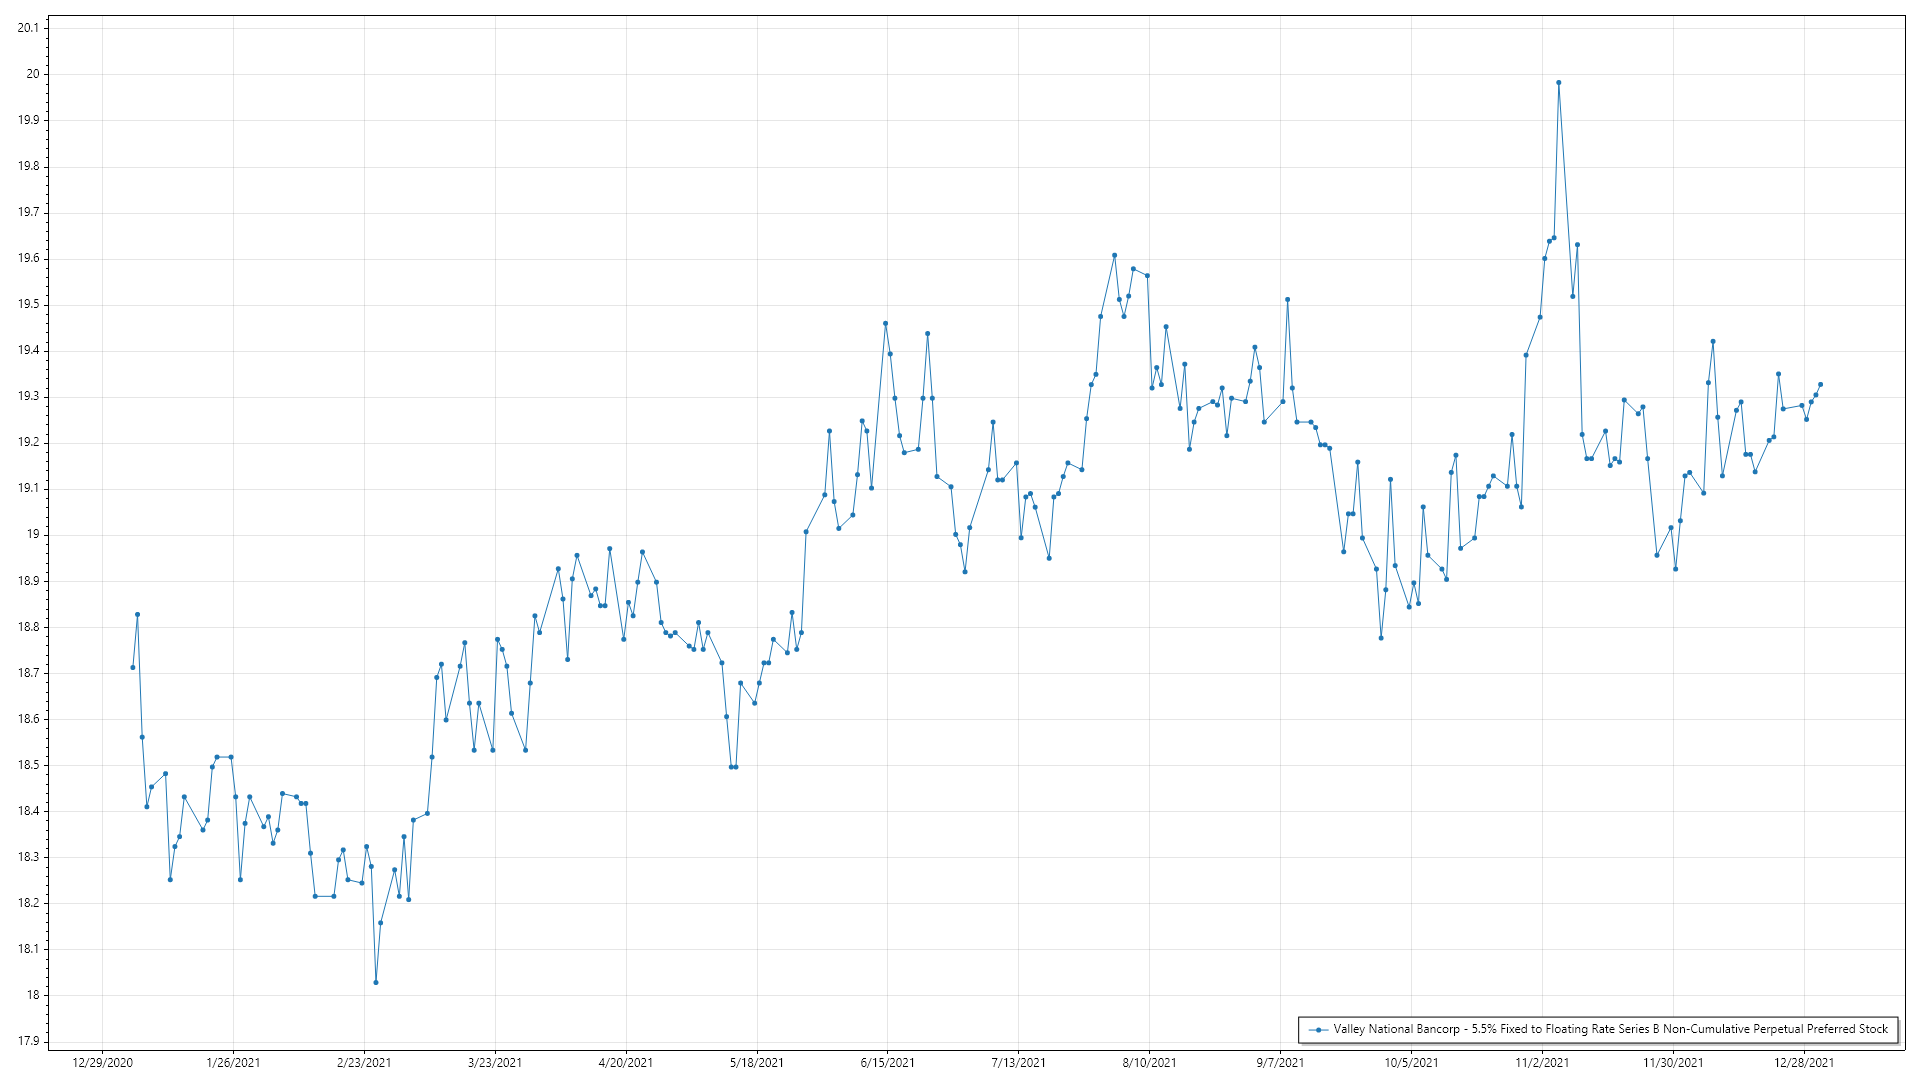The height and width of the screenshot is (1080, 1920).
Task: Click the last data point of the series
Action: [1820, 384]
